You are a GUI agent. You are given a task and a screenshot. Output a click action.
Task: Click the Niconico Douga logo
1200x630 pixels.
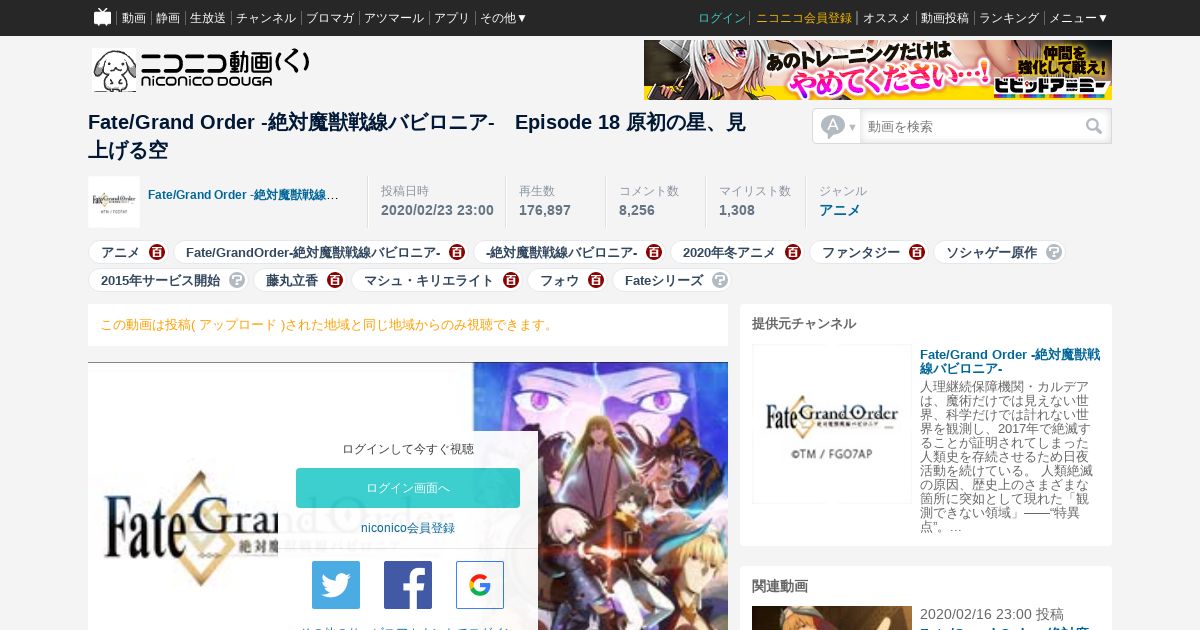pyautogui.click(x=201, y=70)
